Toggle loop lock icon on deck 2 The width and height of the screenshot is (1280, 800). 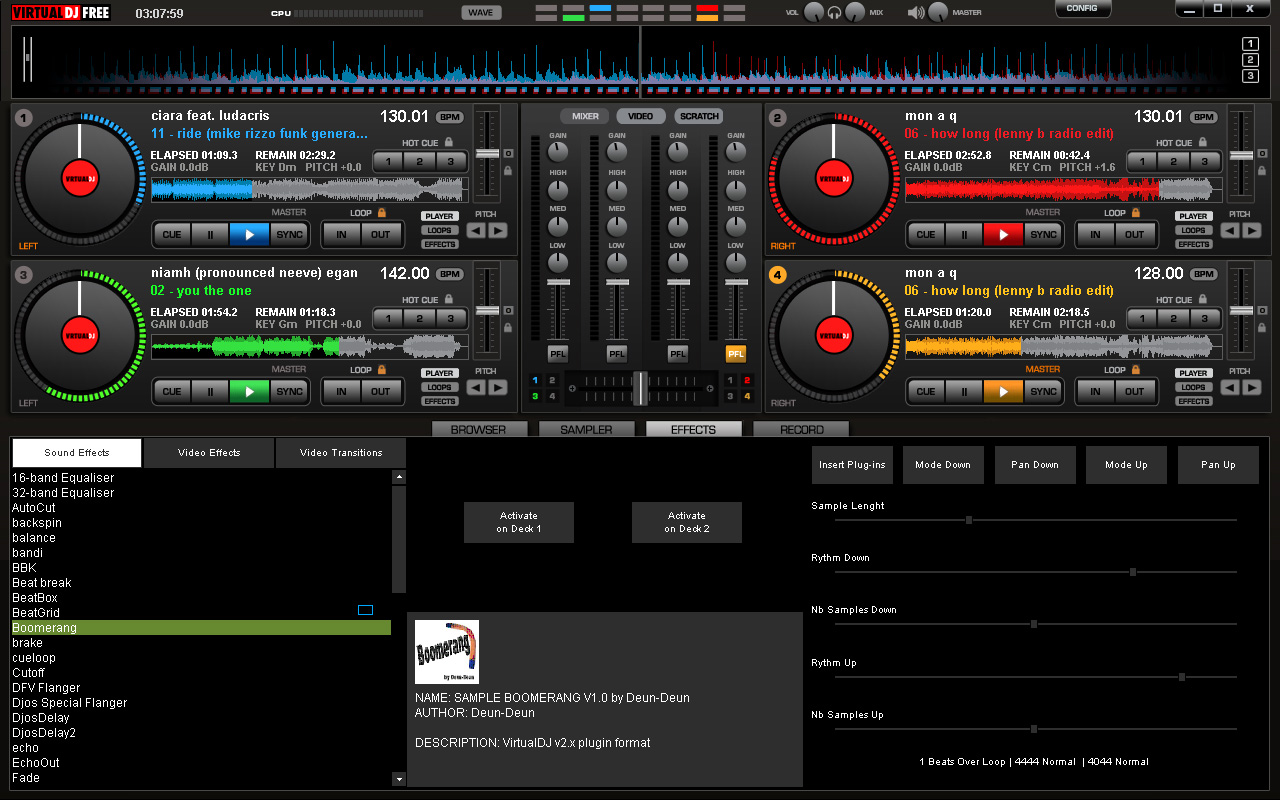pyautogui.click(x=1136, y=213)
